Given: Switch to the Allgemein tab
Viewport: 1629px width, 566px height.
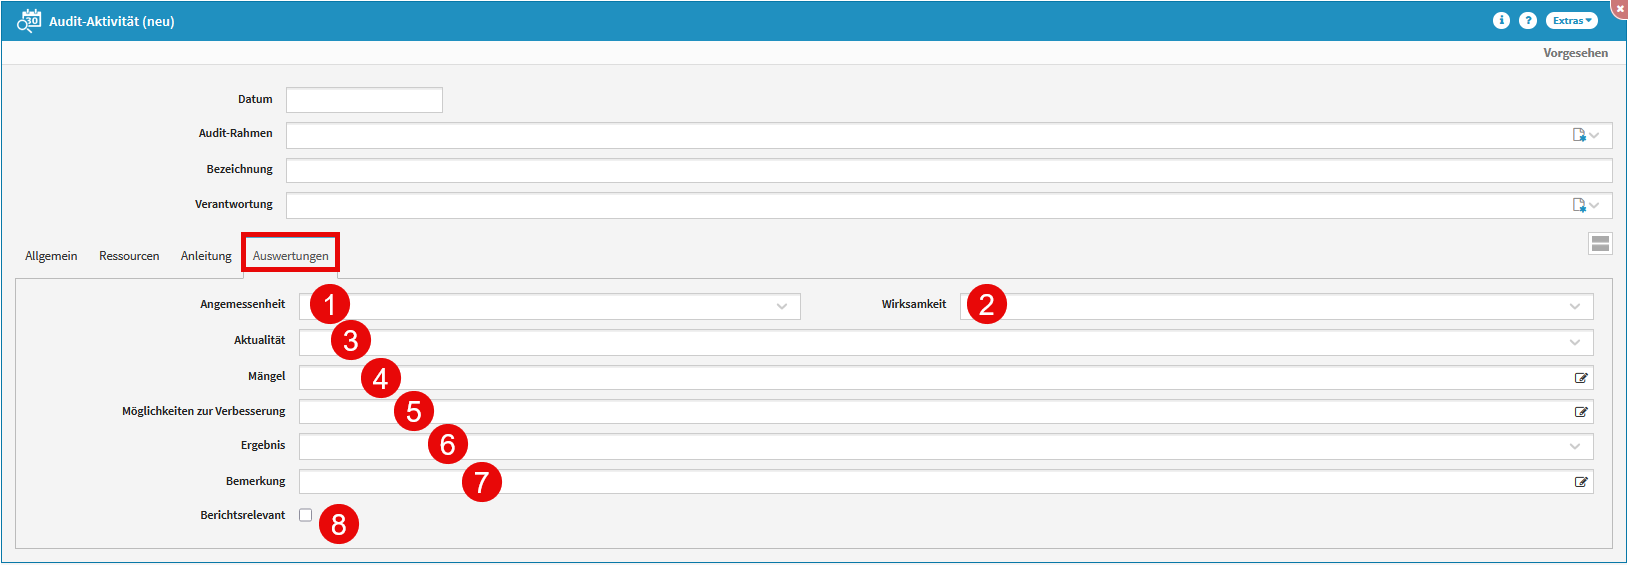Looking at the screenshot, I should [51, 256].
